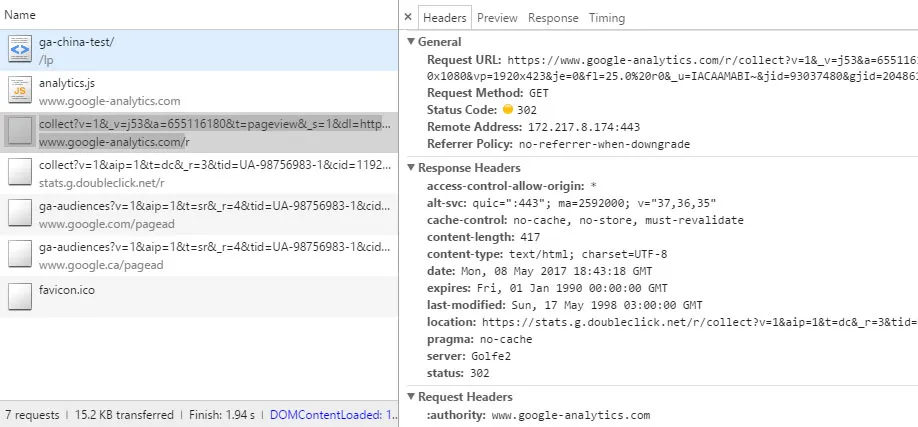The image size is (918, 427).
Task: Click the expires header Fri, 01 Jan 1990
Action: pyautogui.click(x=571, y=288)
